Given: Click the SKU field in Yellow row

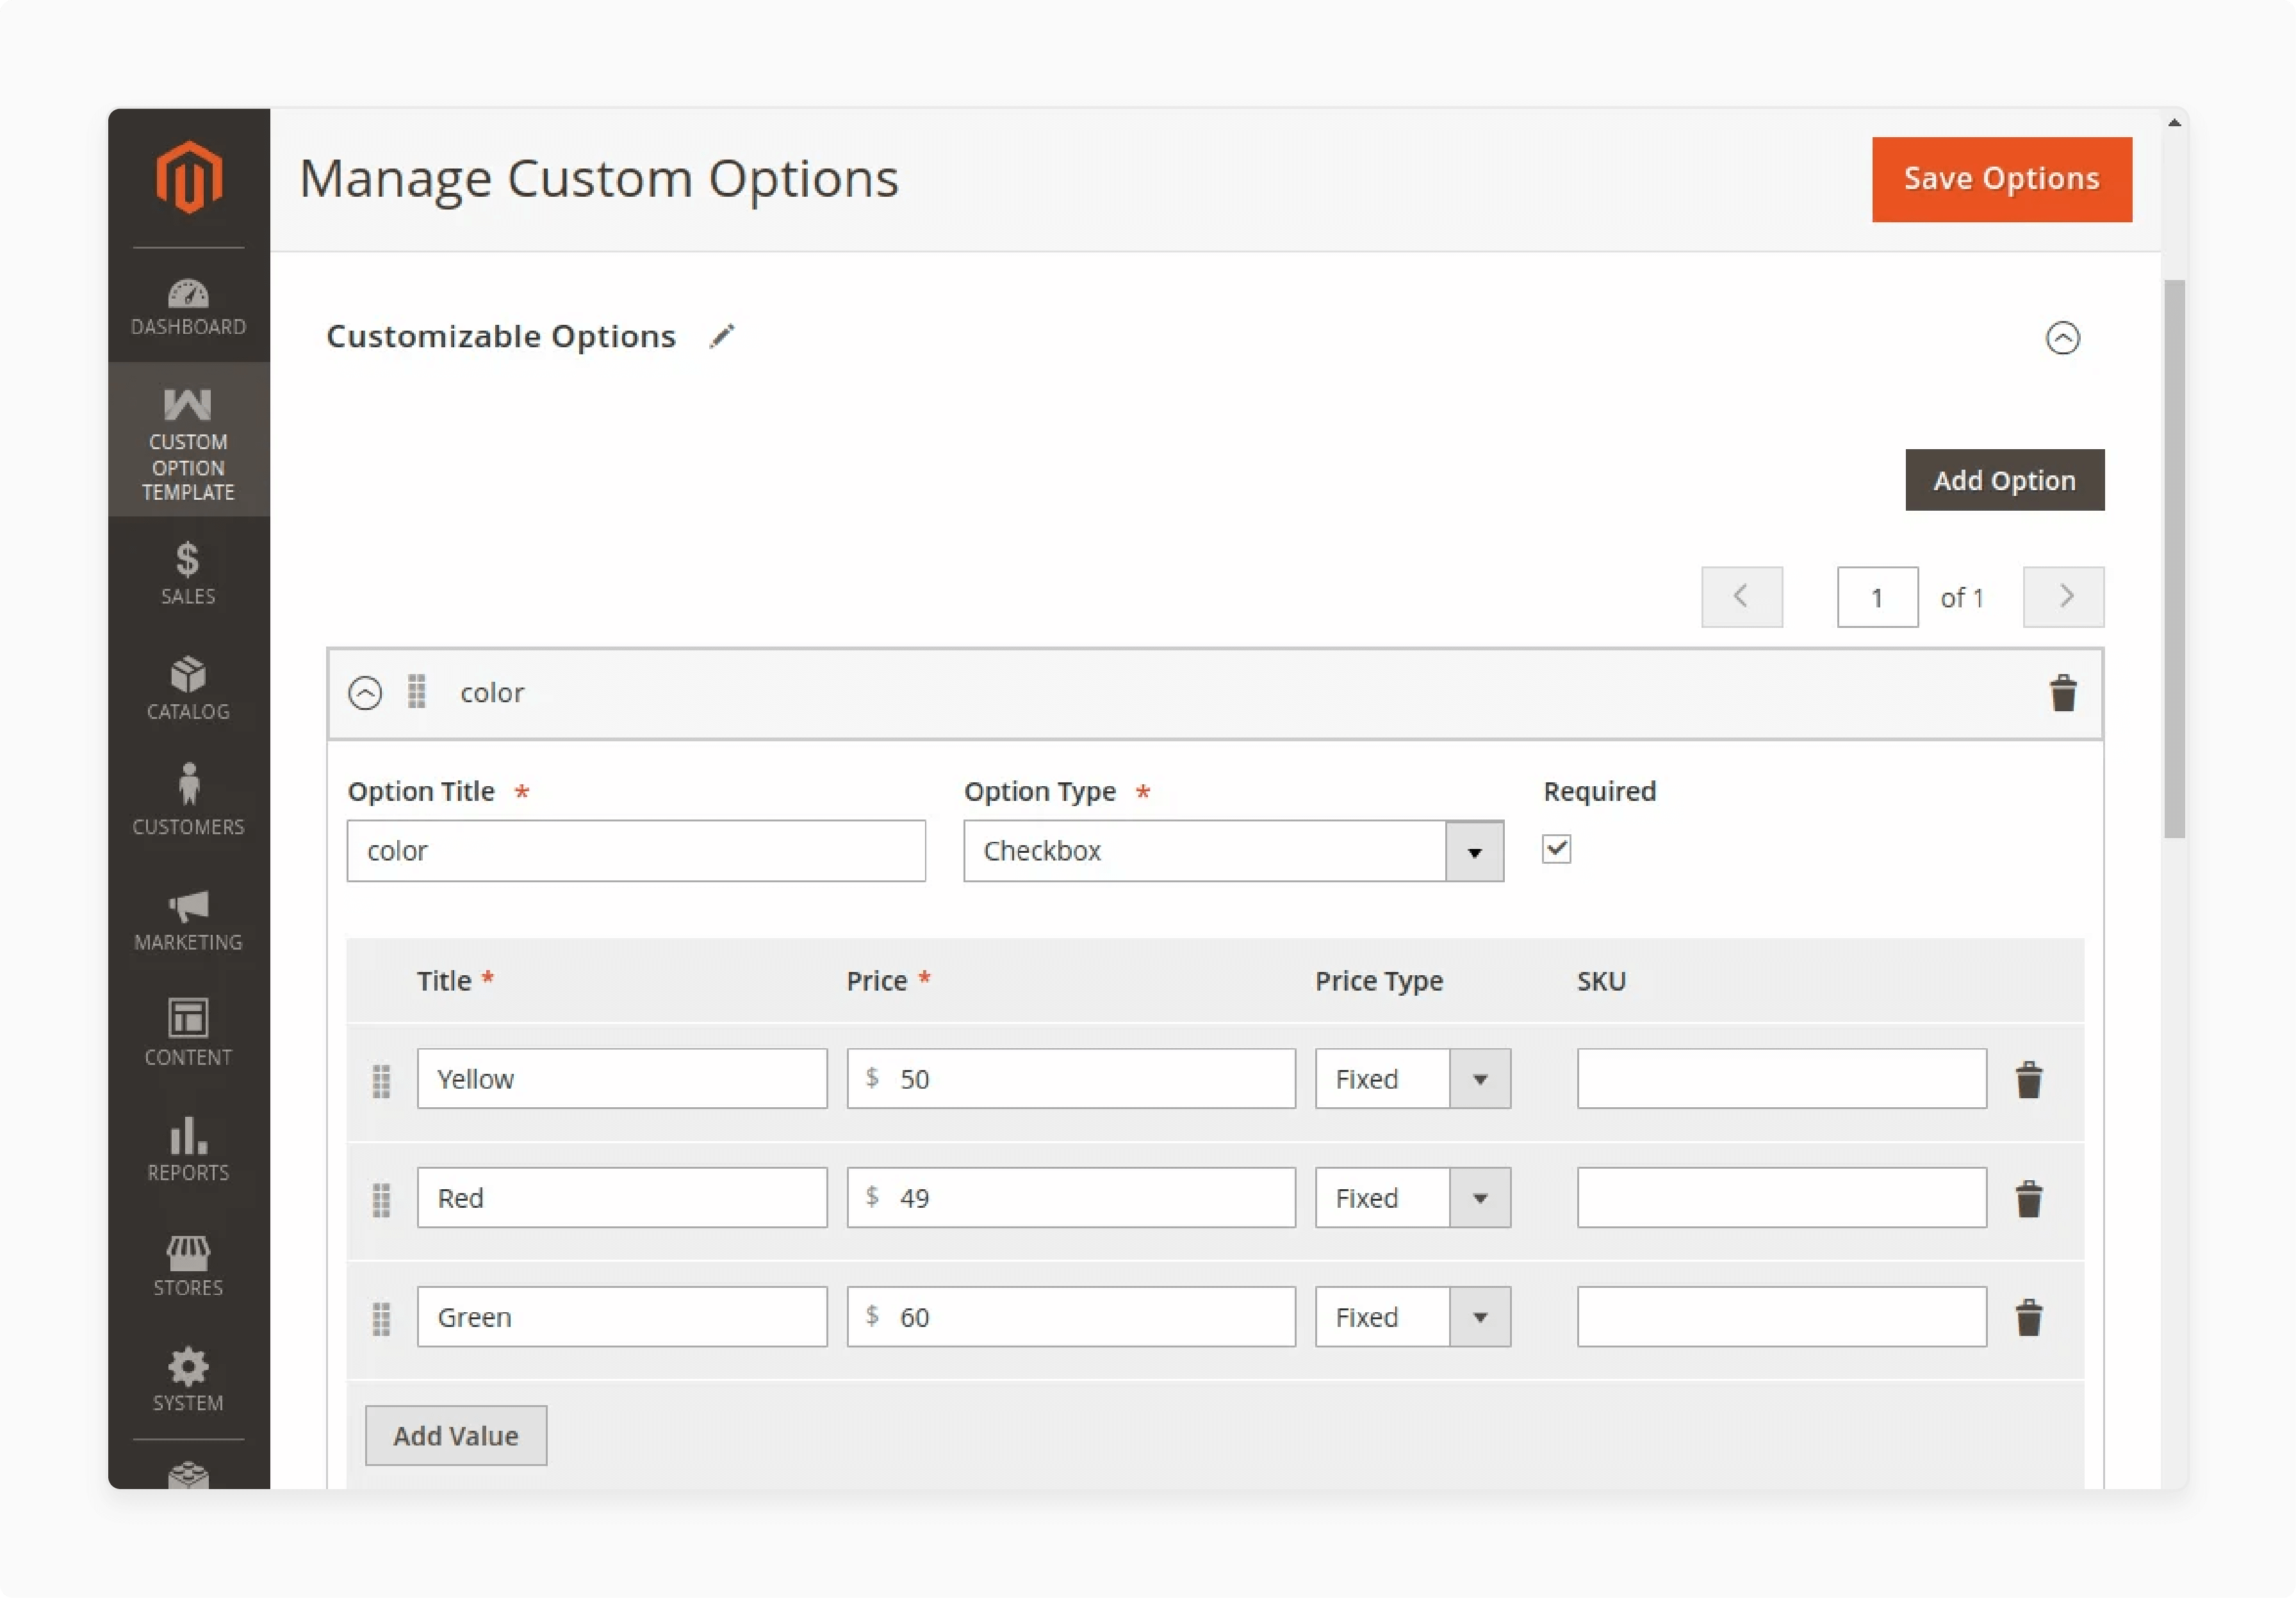Looking at the screenshot, I should (1782, 1079).
